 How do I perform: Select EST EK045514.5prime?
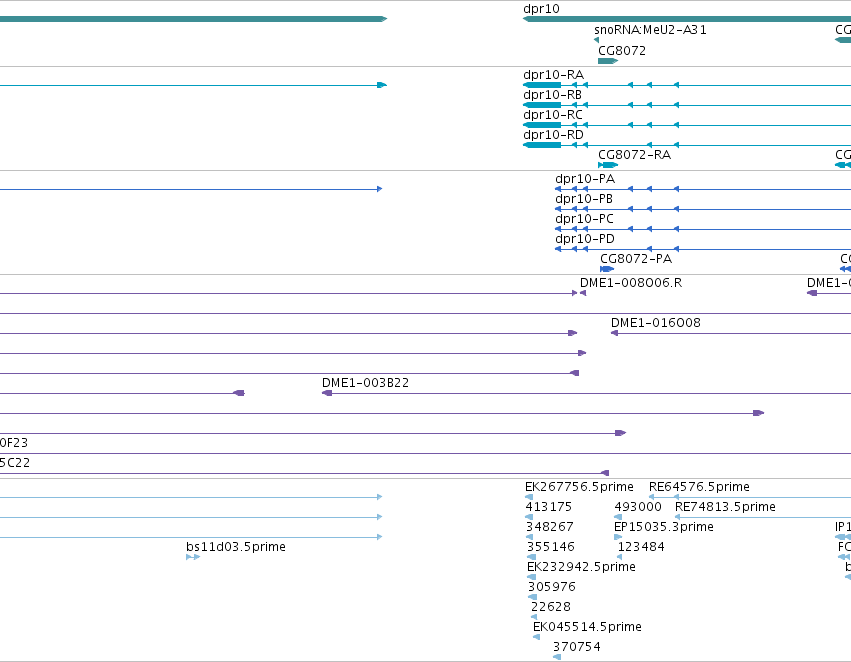pos(587,628)
